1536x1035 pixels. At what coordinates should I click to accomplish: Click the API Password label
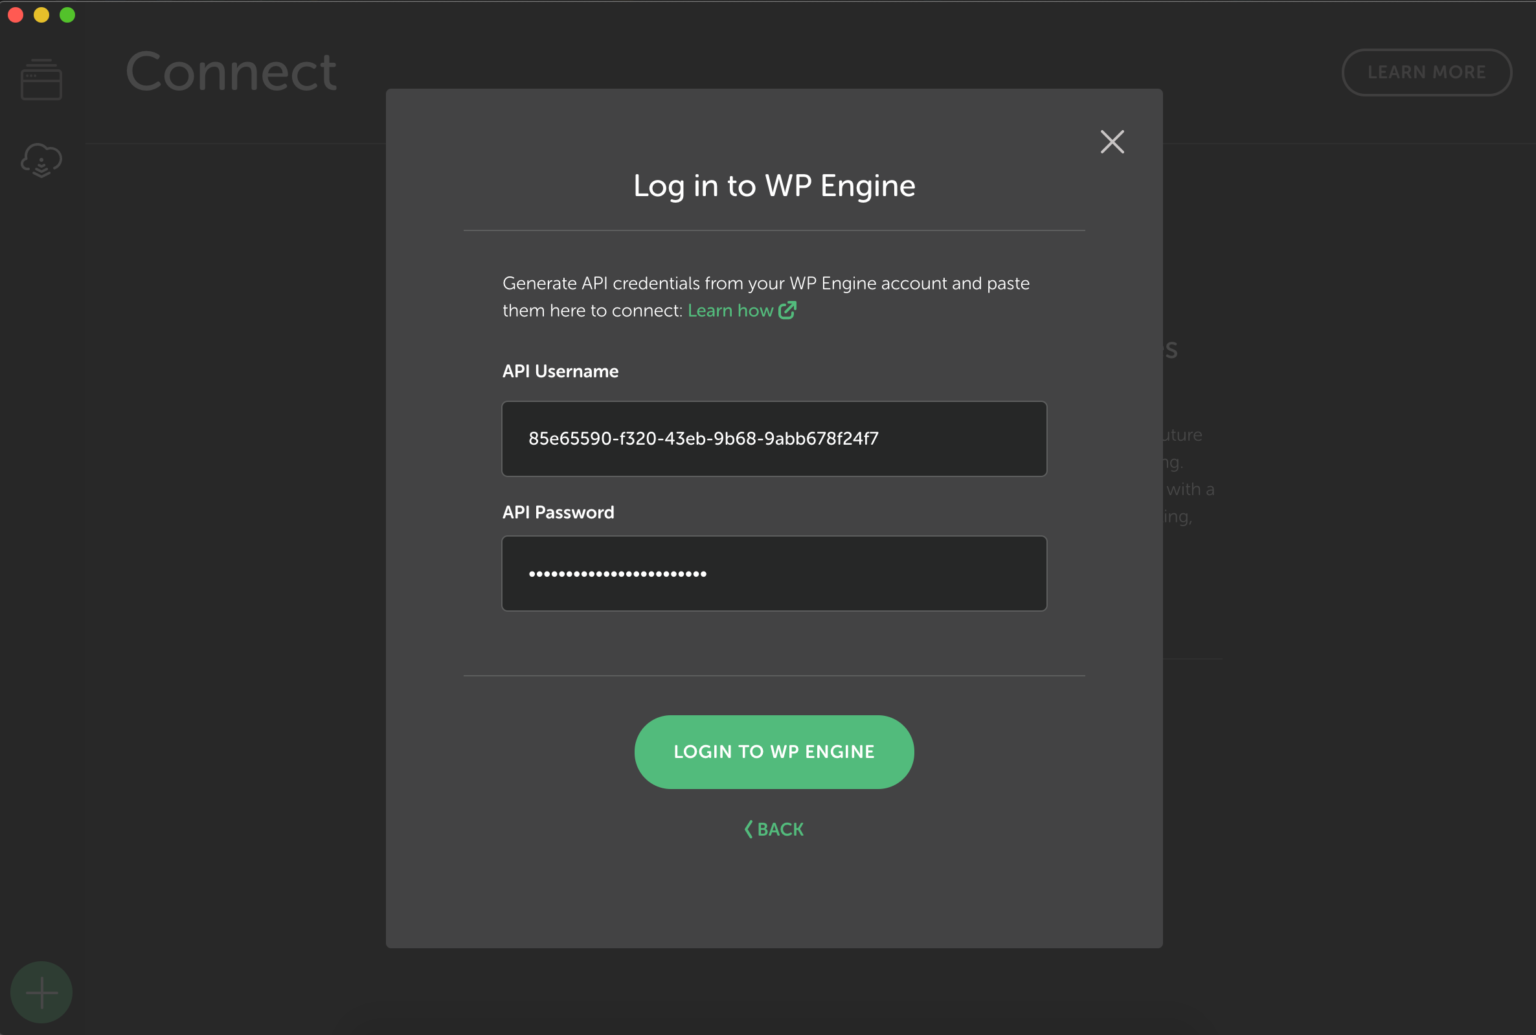point(558,512)
